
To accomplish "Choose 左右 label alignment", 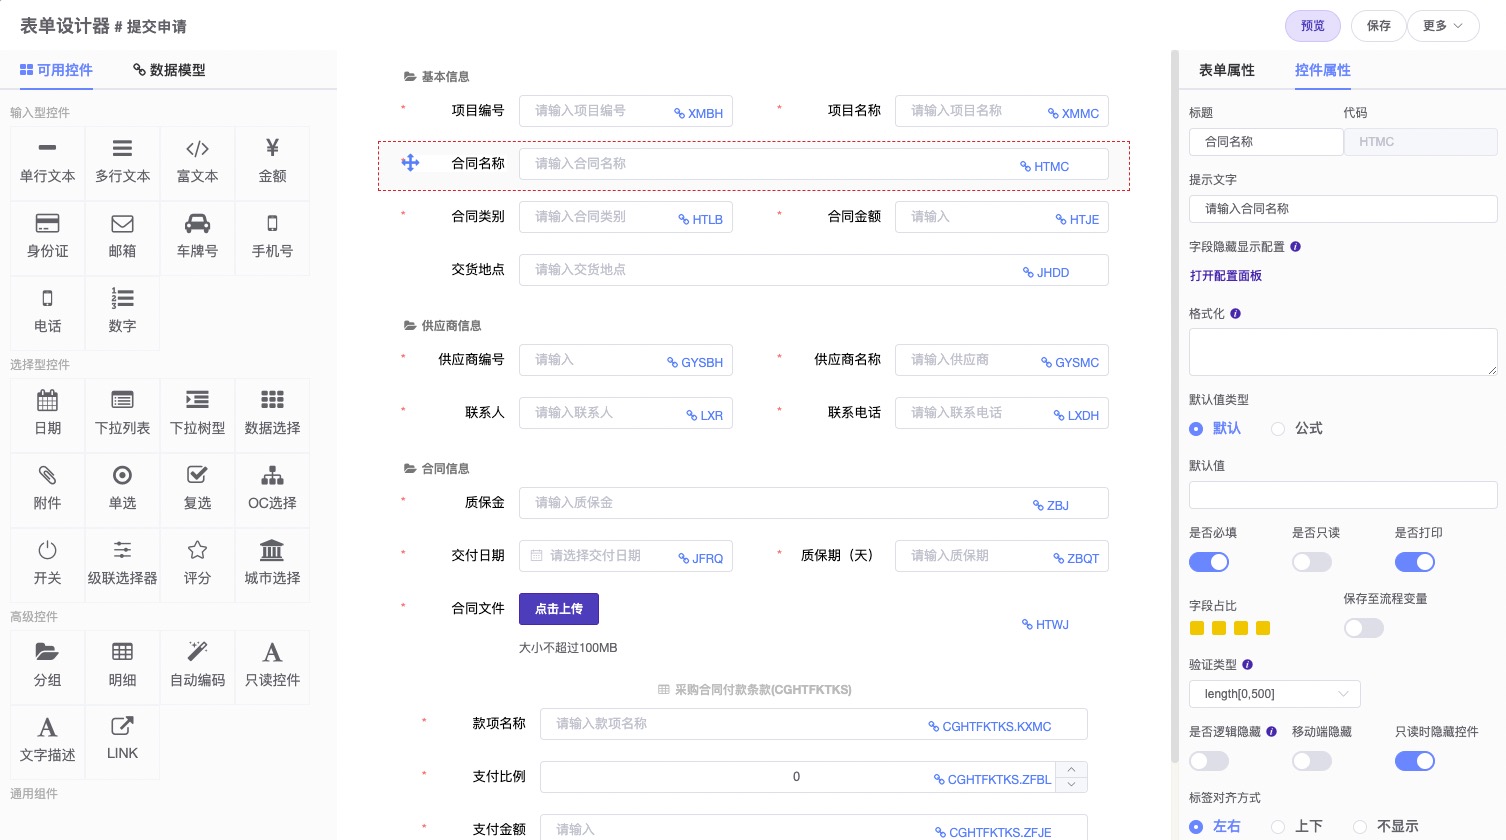I will click(x=1196, y=827).
